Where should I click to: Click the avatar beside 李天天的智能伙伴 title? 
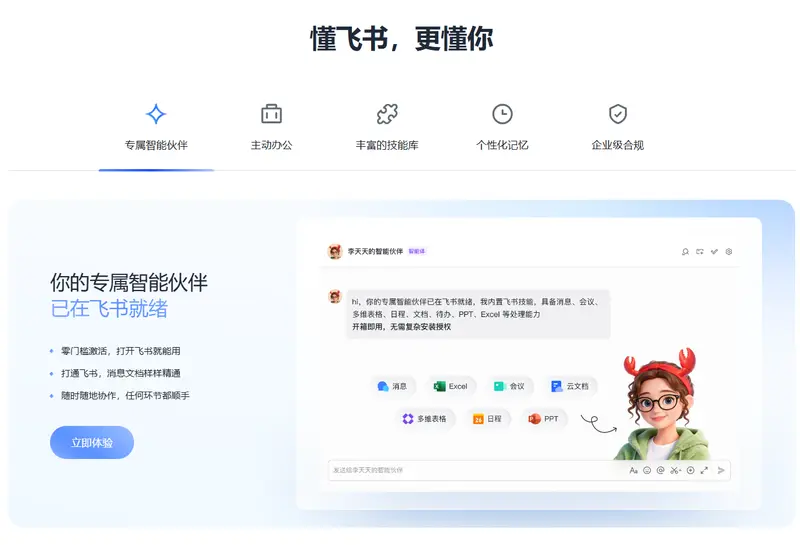[335, 251]
